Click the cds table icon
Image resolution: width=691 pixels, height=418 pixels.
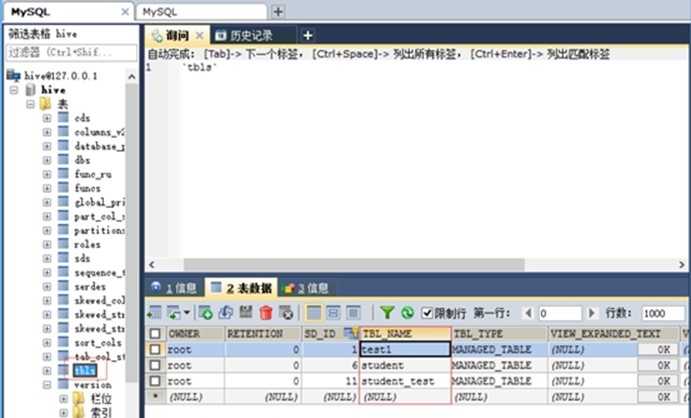coord(63,118)
